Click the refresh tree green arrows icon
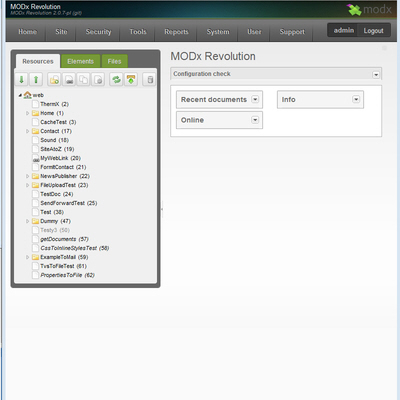Image resolution: width=400 pixels, height=400 pixels. [116, 80]
